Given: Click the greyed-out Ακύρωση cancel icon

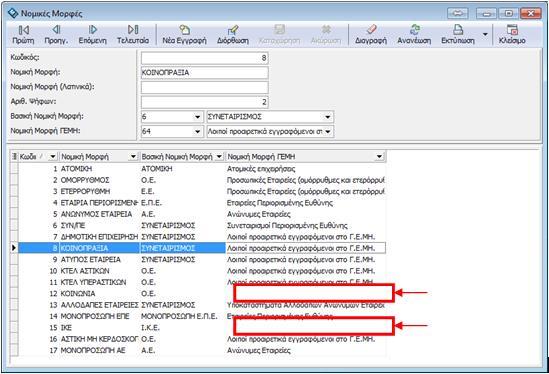Looking at the screenshot, I should click(326, 35).
